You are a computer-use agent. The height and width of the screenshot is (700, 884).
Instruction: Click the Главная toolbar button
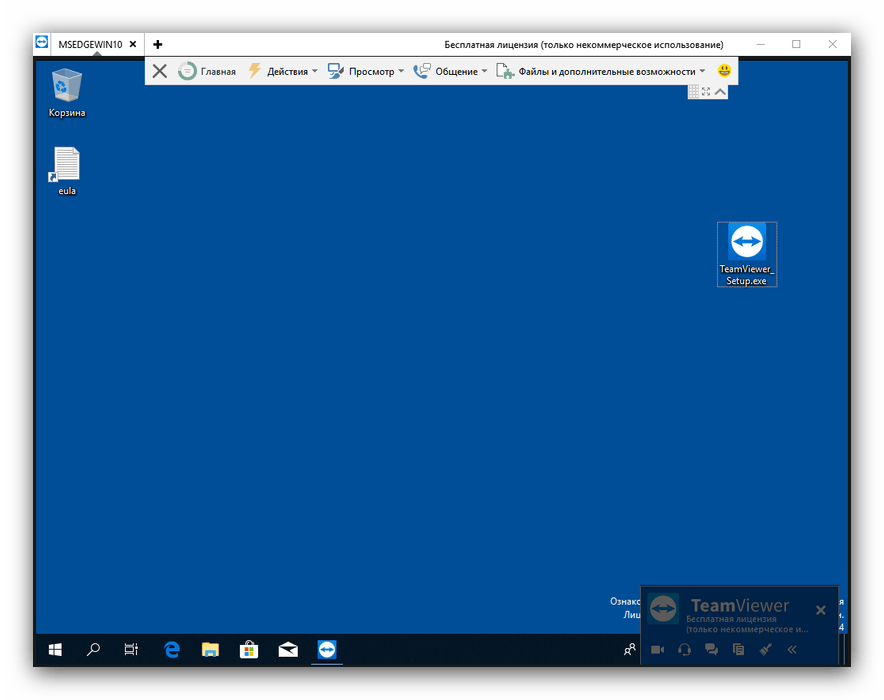pyautogui.click(x=207, y=72)
